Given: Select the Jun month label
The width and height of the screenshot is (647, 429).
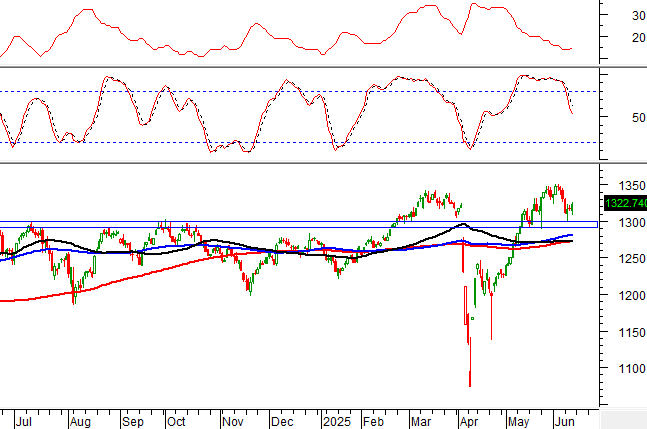Looking at the screenshot, I should [564, 422].
